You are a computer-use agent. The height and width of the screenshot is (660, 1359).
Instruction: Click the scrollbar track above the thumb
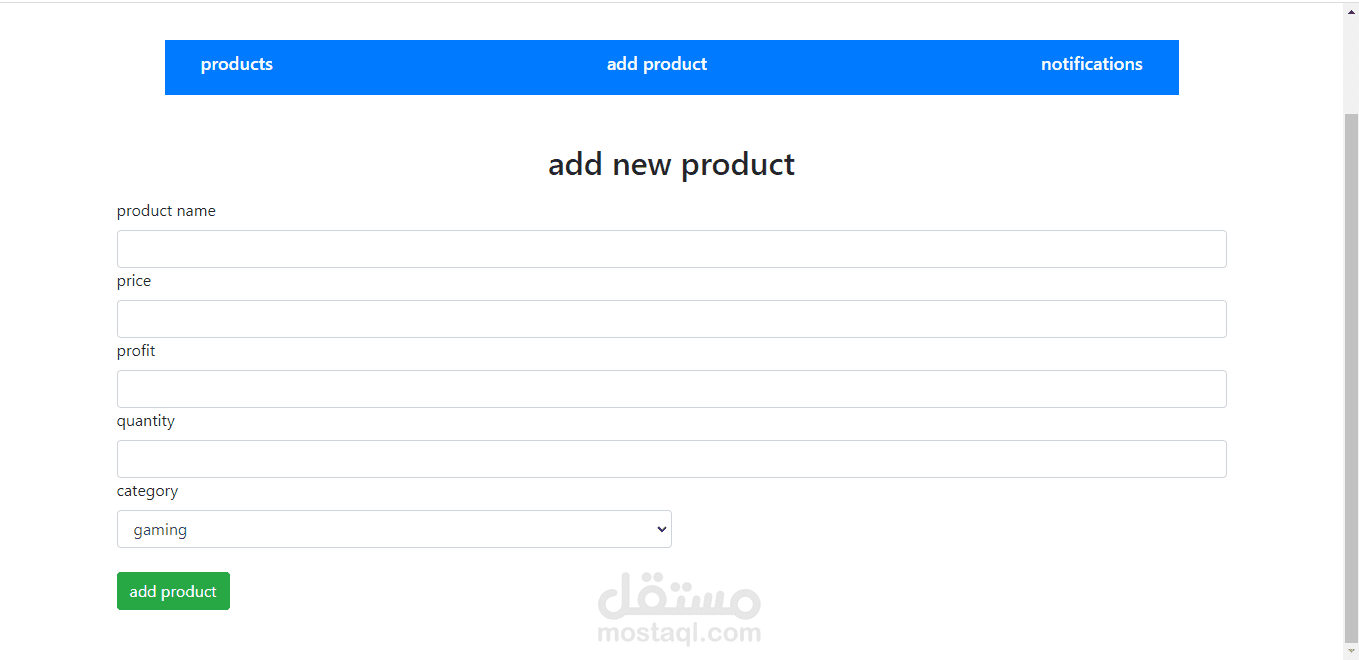1351,60
